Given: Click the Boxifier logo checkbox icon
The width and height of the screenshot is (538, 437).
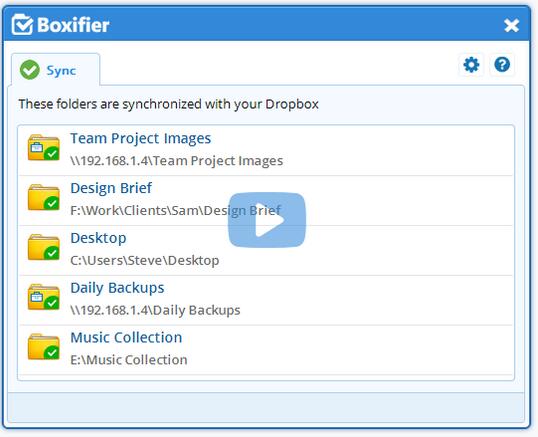Looking at the screenshot, I should pyautogui.click(x=22, y=25).
